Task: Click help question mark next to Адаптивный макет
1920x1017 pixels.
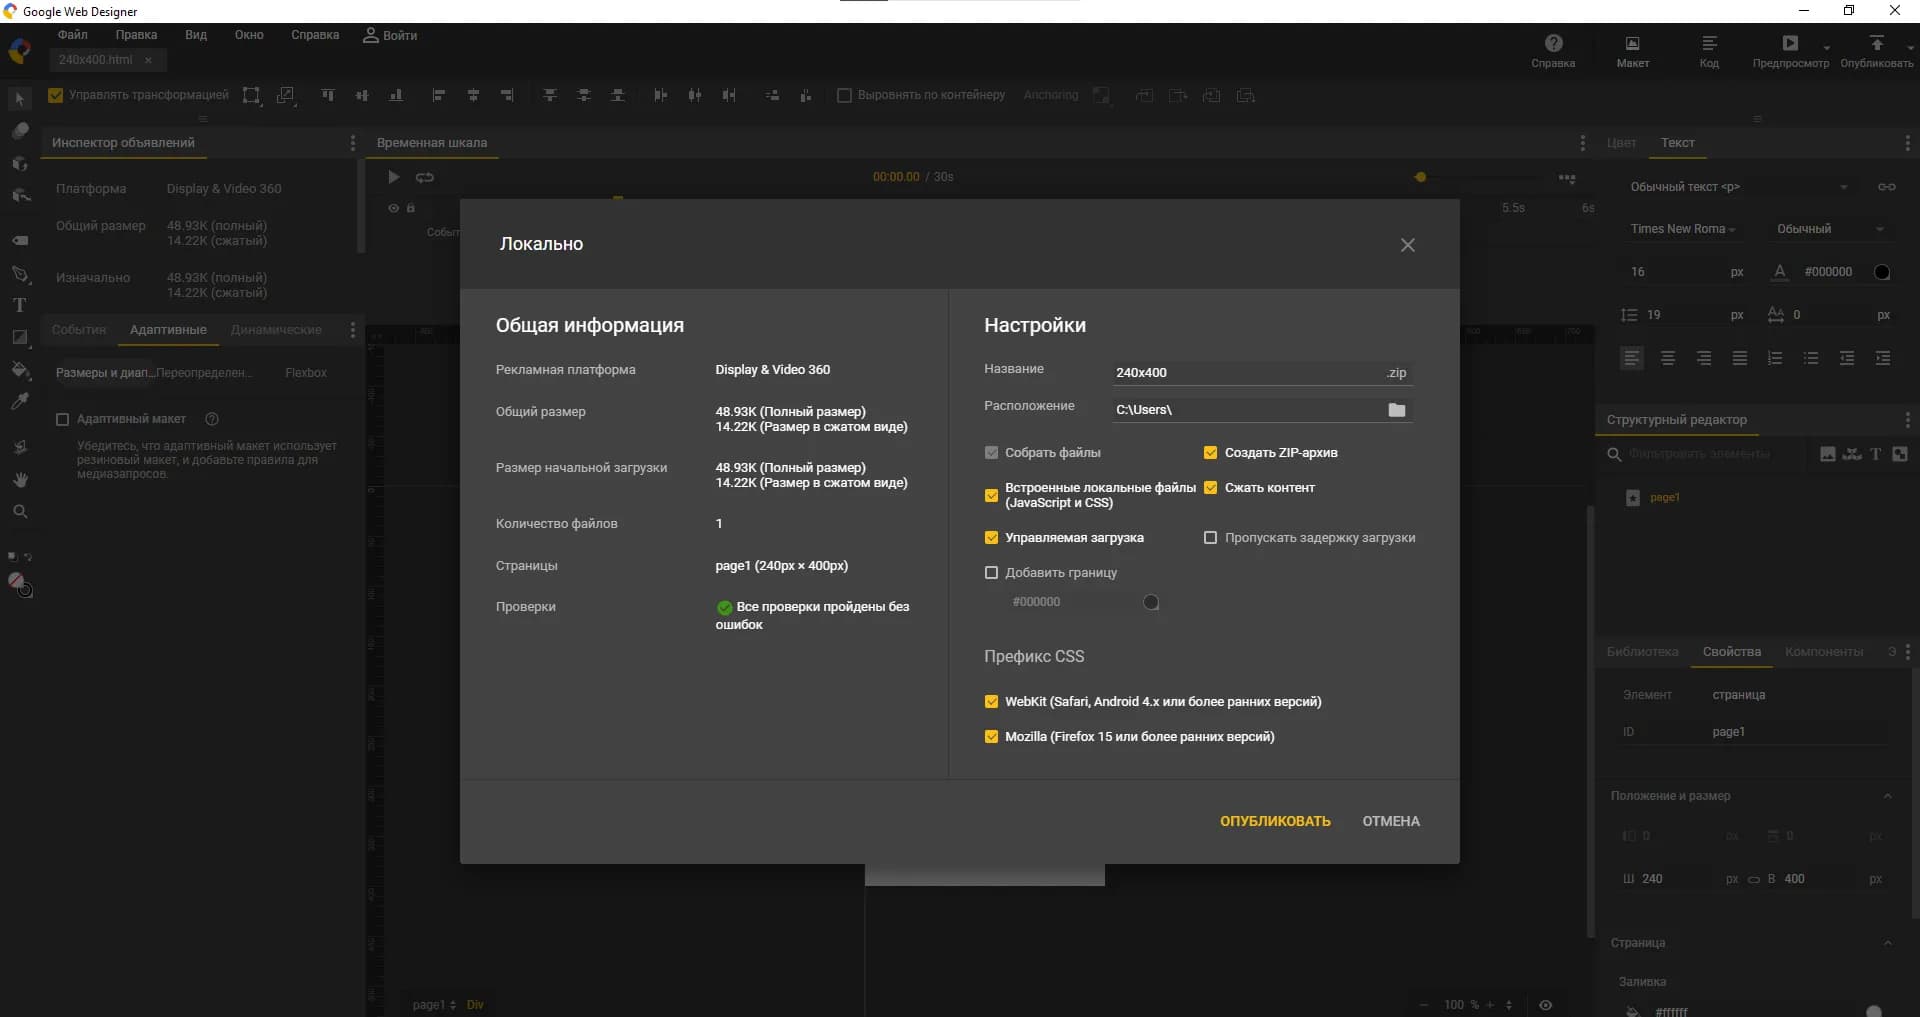Action: click(x=211, y=419)
